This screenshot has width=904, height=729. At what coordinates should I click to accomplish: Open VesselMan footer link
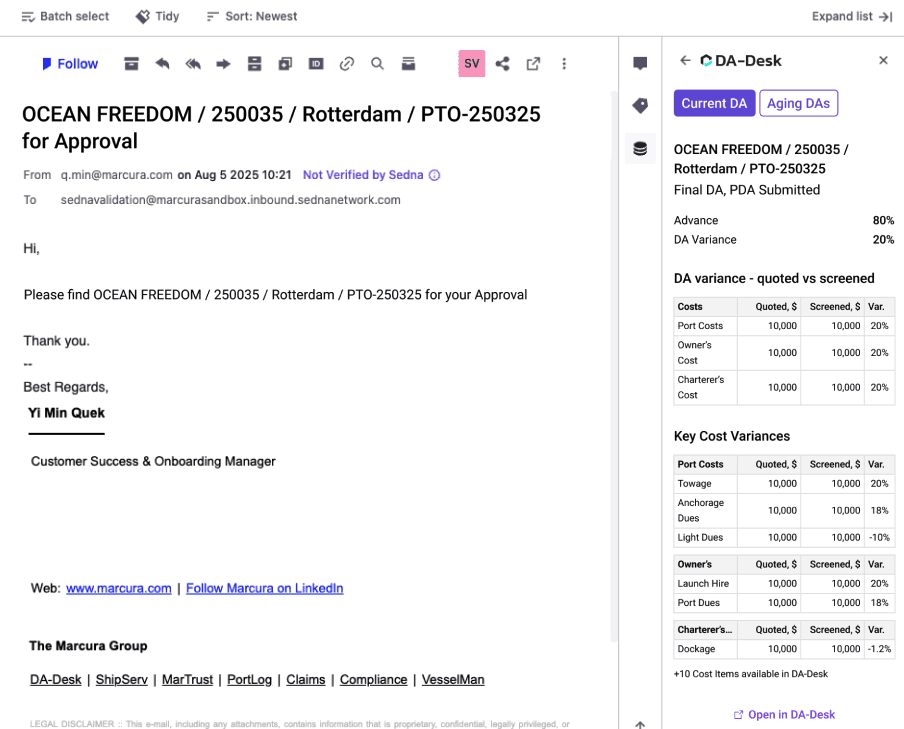[453, 679]
